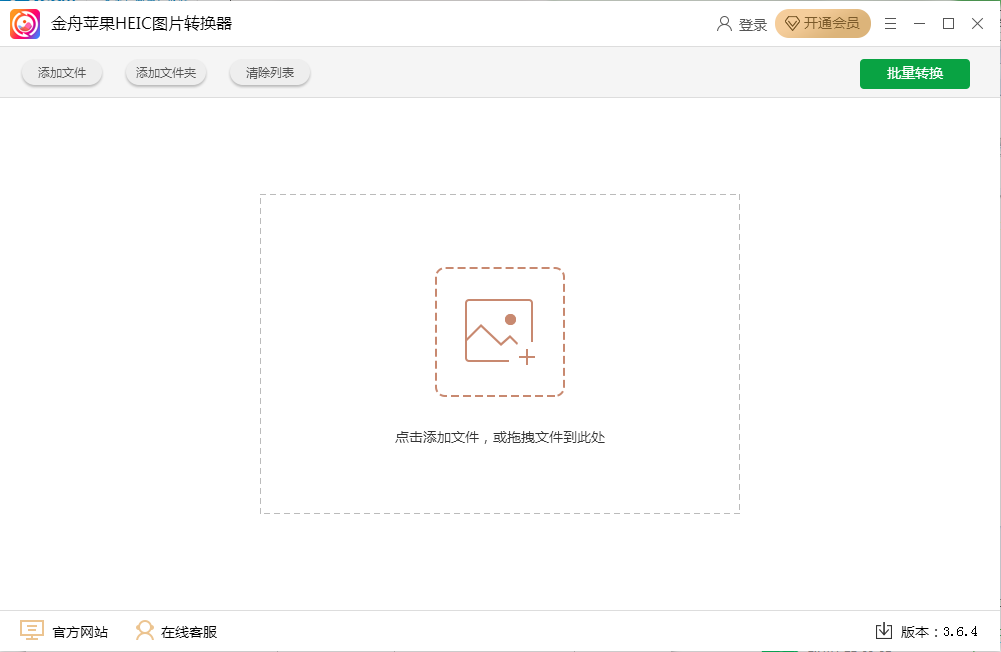Click the 金舟苹果HEIC图片转换器 title text
Screen dimensions: 1001x652
tap(142, 24)
